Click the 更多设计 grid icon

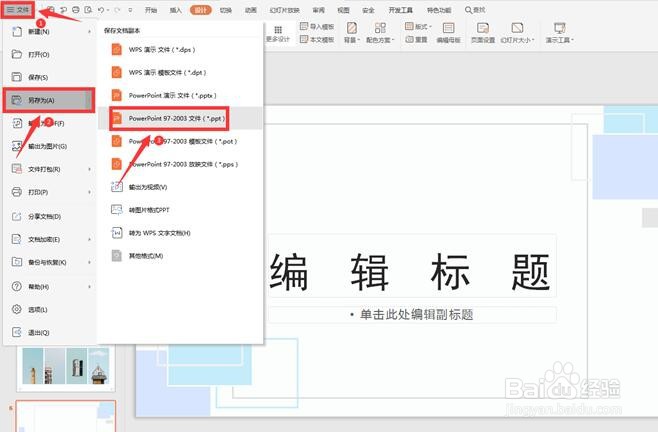[278, 29]
